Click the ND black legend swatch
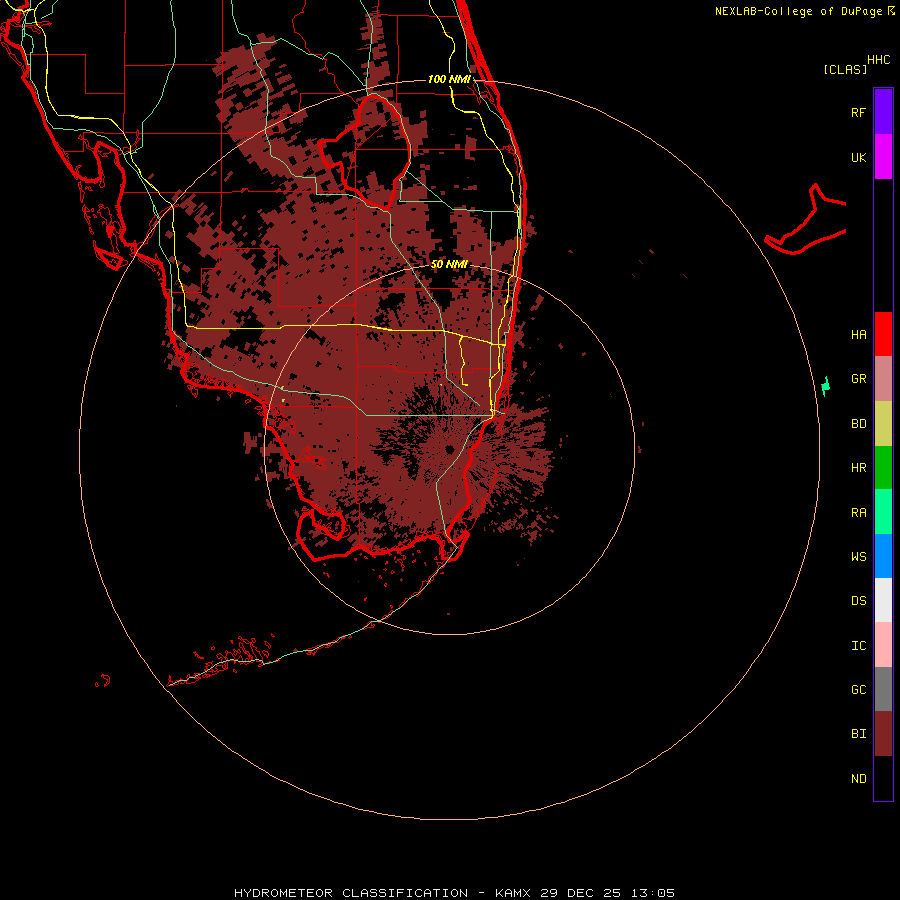 883,778
